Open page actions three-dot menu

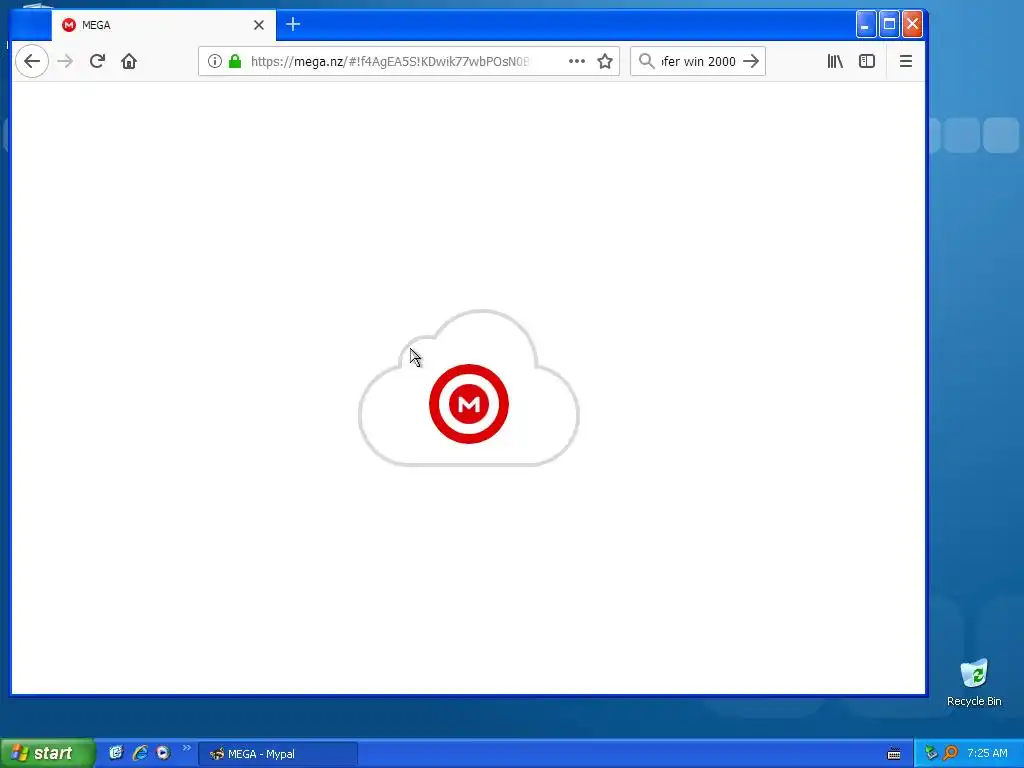(577, 61)
